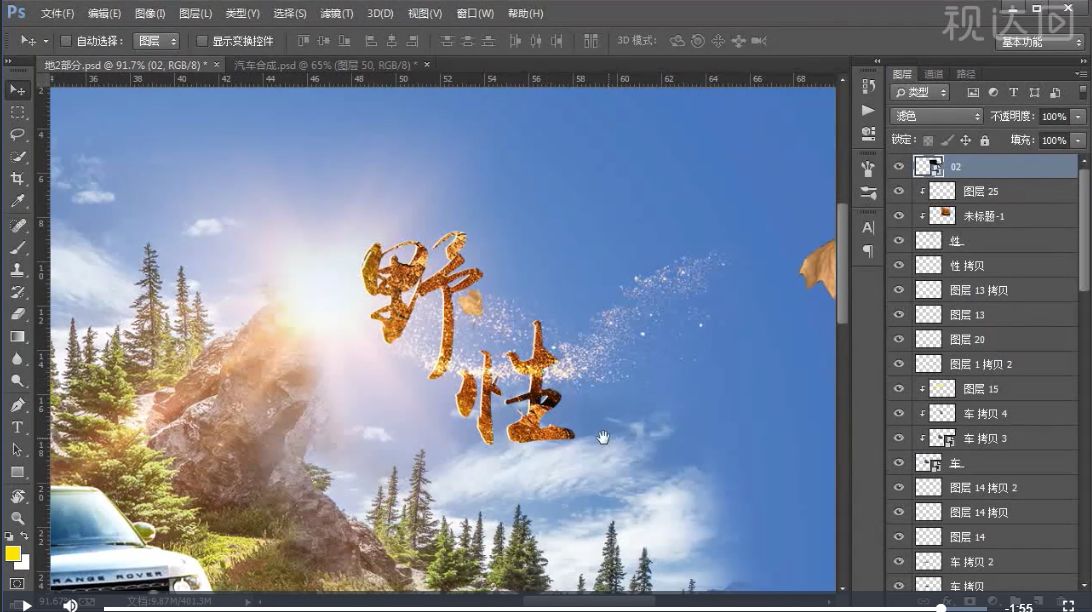Close the 地2部分.psd document tab
The height and width of the screenshot is (612, 1092).
tap(217, 65)
